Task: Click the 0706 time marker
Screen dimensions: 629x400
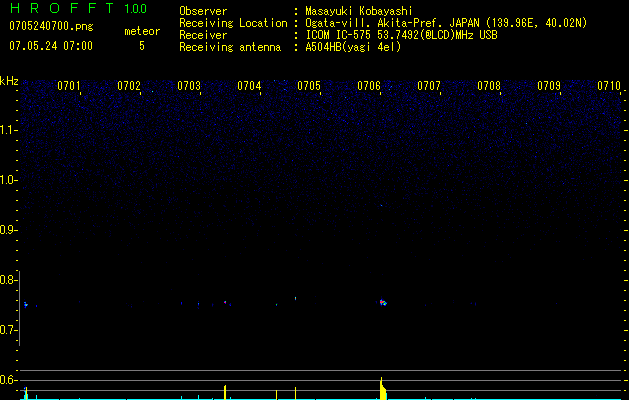Action: pyautogui.click(x=369, y=86)
